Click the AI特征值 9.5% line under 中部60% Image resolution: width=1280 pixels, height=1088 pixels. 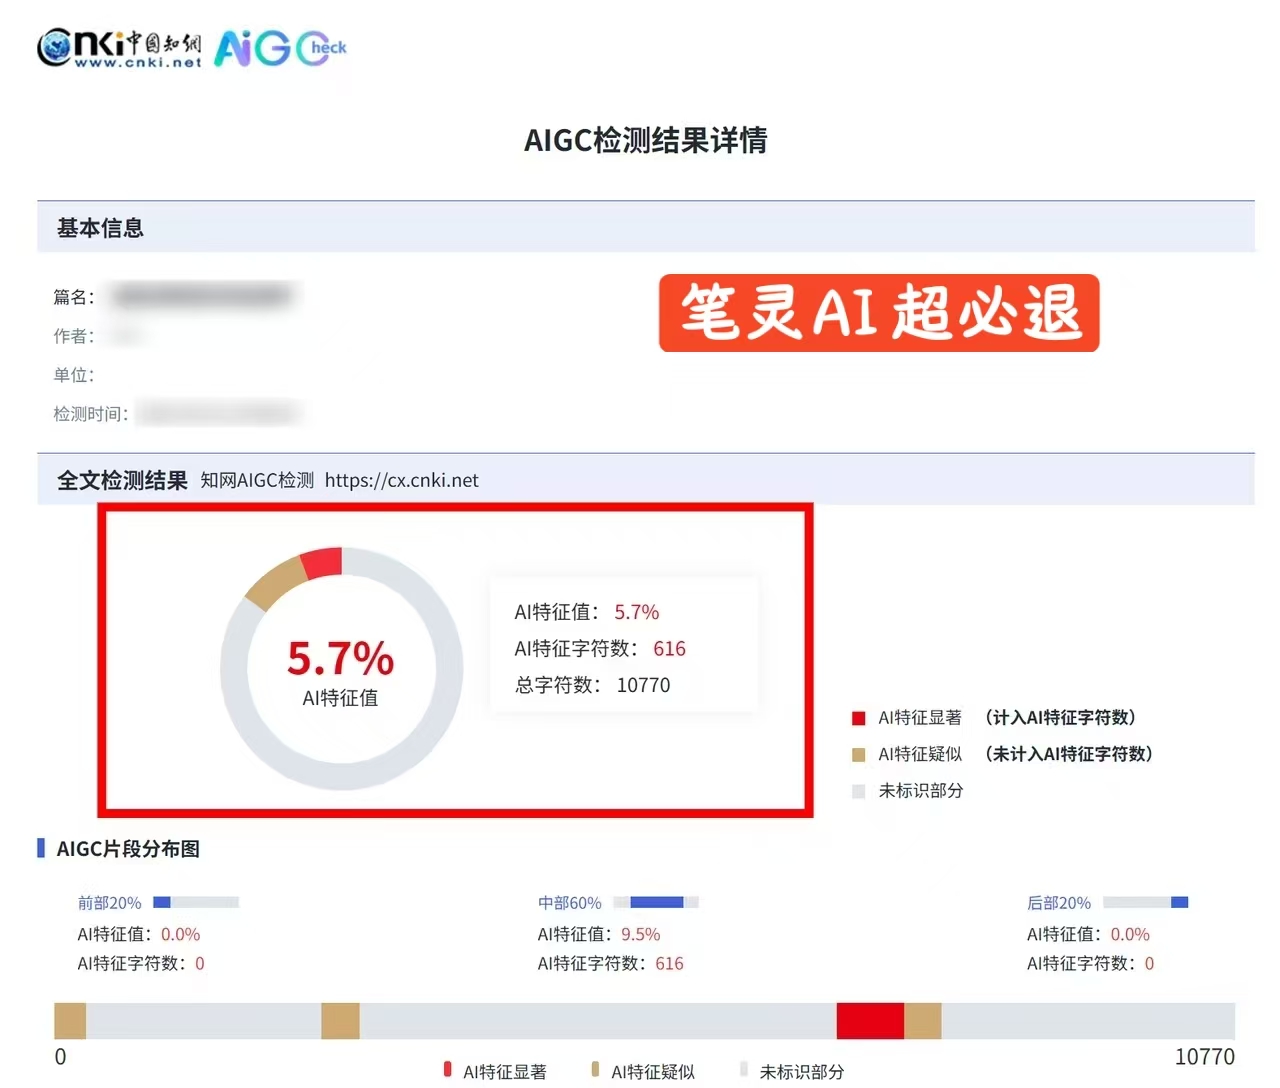(x=599, y=934)
